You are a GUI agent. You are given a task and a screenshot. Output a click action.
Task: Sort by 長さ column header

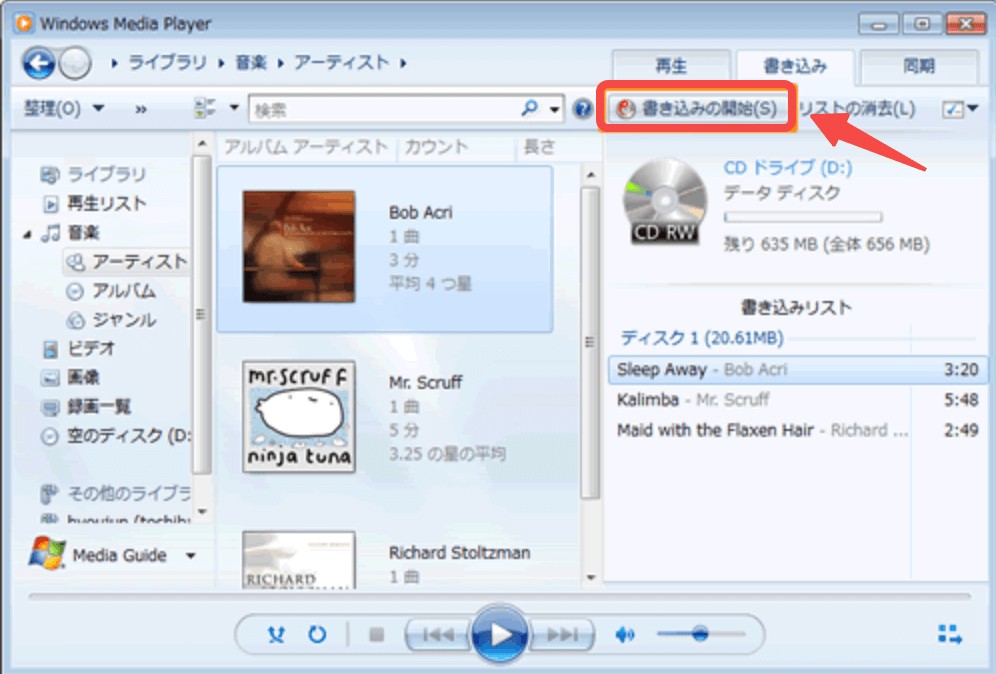point(539,147)
